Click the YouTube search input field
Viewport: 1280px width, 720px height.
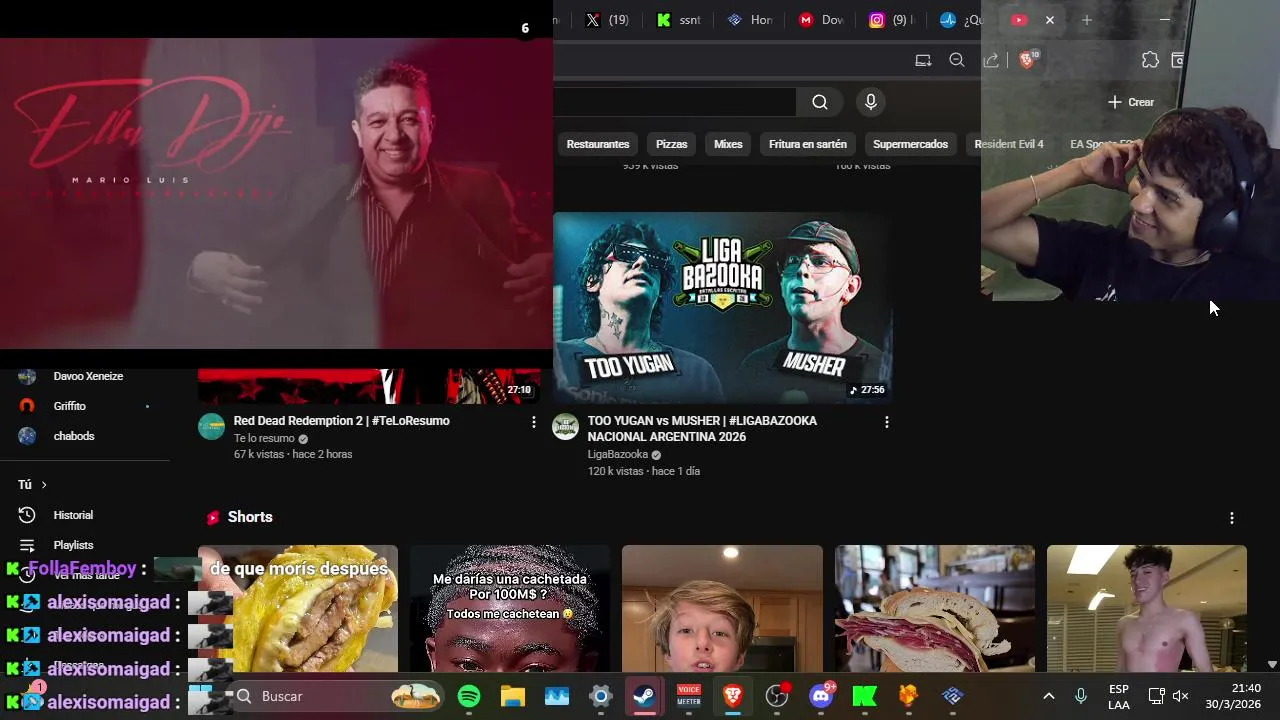675,102
